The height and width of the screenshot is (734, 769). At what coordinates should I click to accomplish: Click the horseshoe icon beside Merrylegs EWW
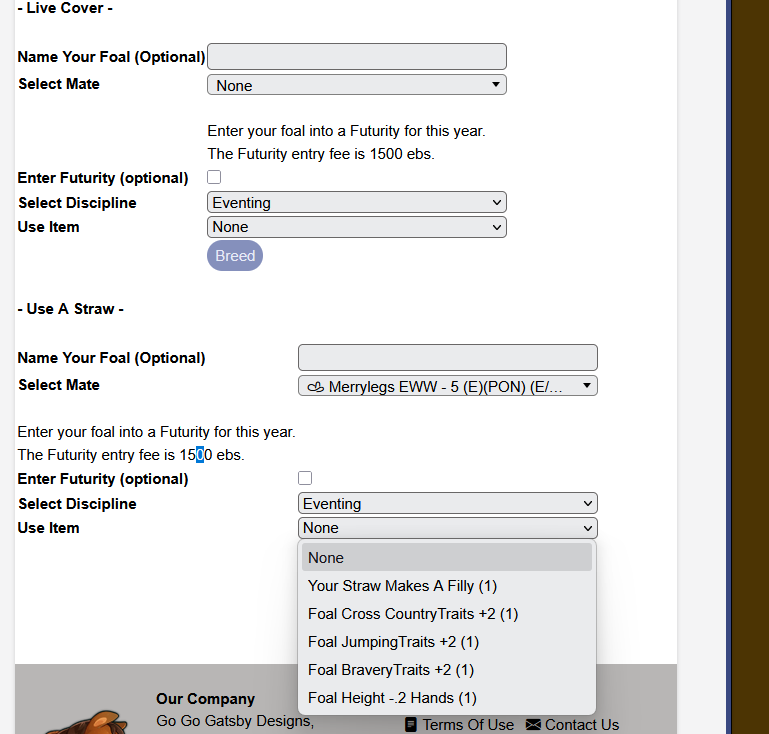pos(315,387)
